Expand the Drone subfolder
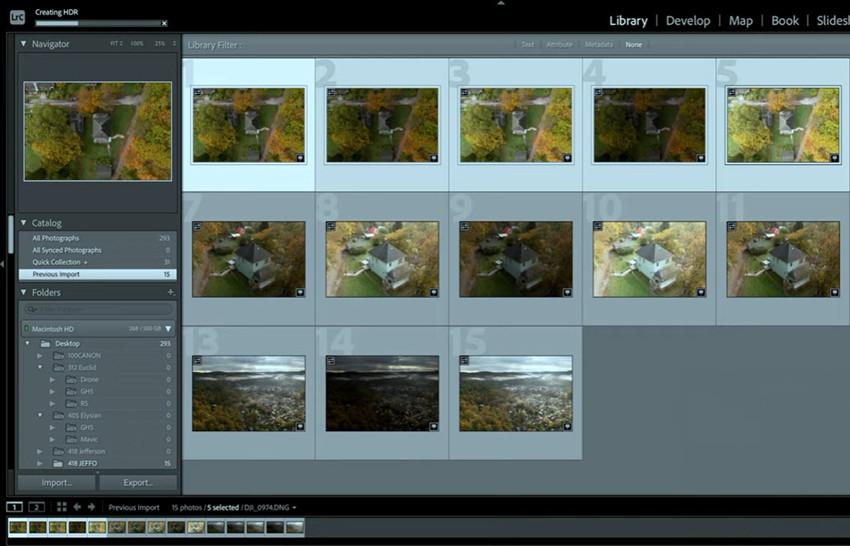 52,380
